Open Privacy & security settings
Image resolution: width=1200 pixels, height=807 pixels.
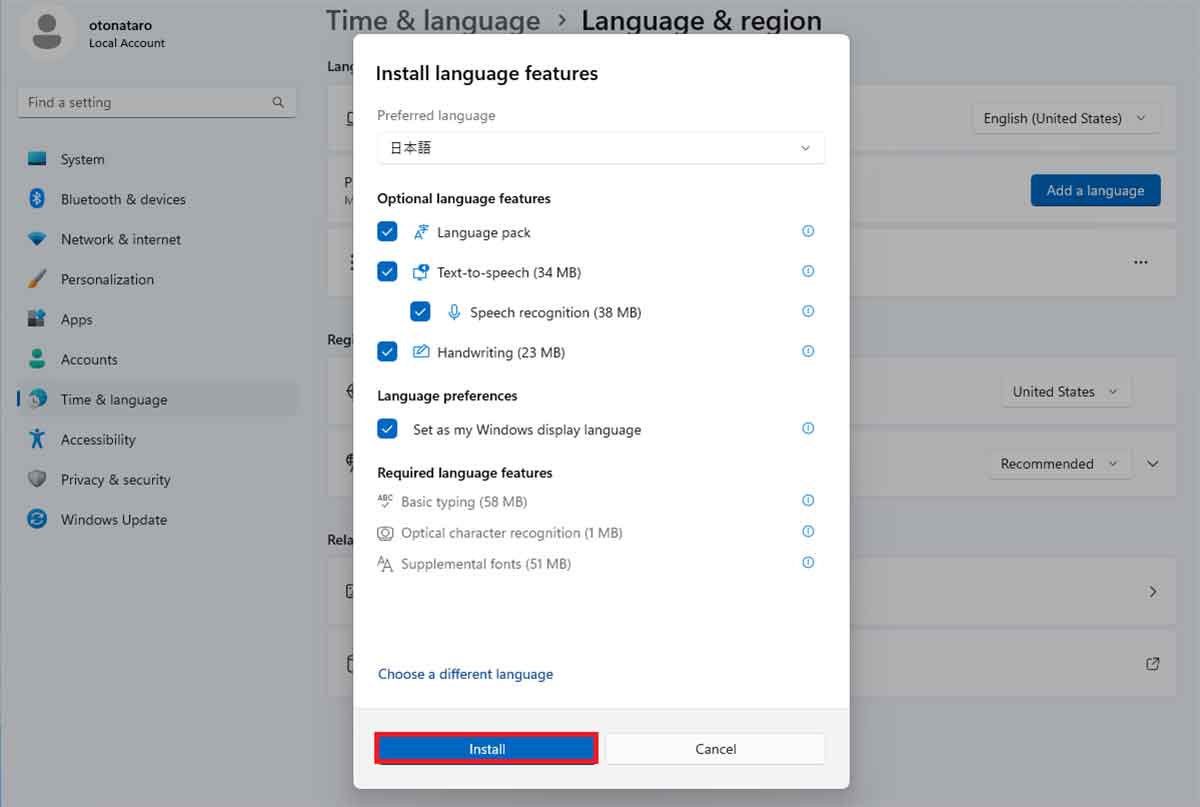[x=158, y=479]
